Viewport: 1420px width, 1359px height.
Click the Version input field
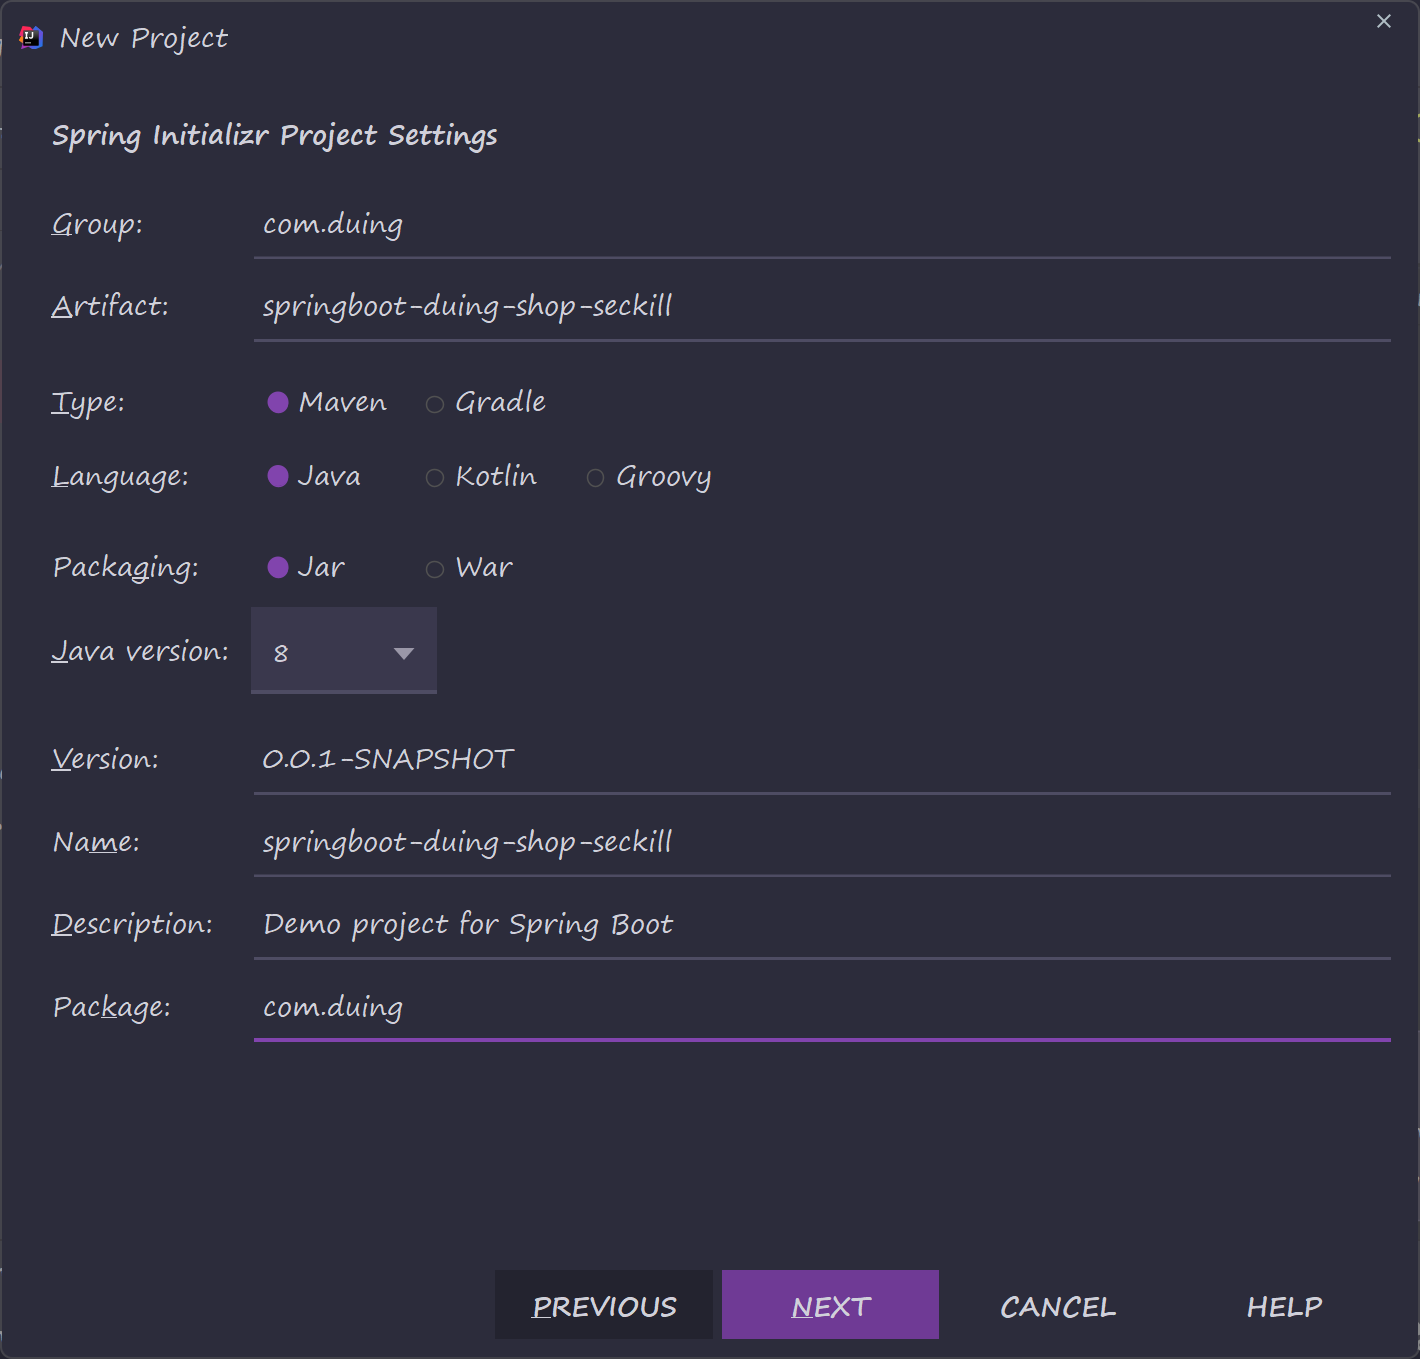click(x=822, y=761)
